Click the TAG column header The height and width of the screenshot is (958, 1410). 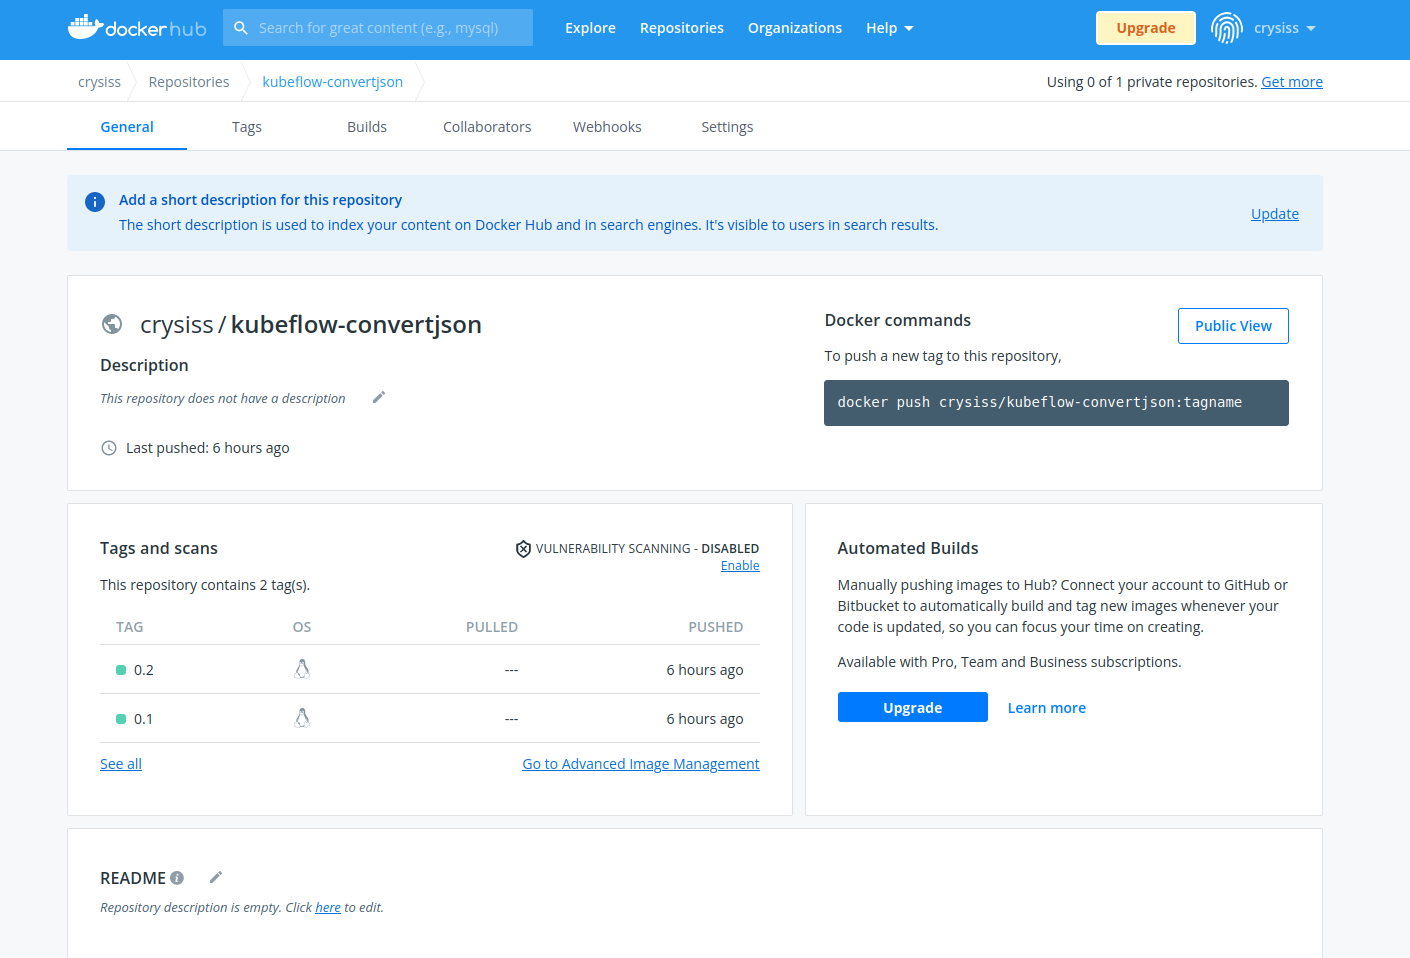(x=129, y=627)
